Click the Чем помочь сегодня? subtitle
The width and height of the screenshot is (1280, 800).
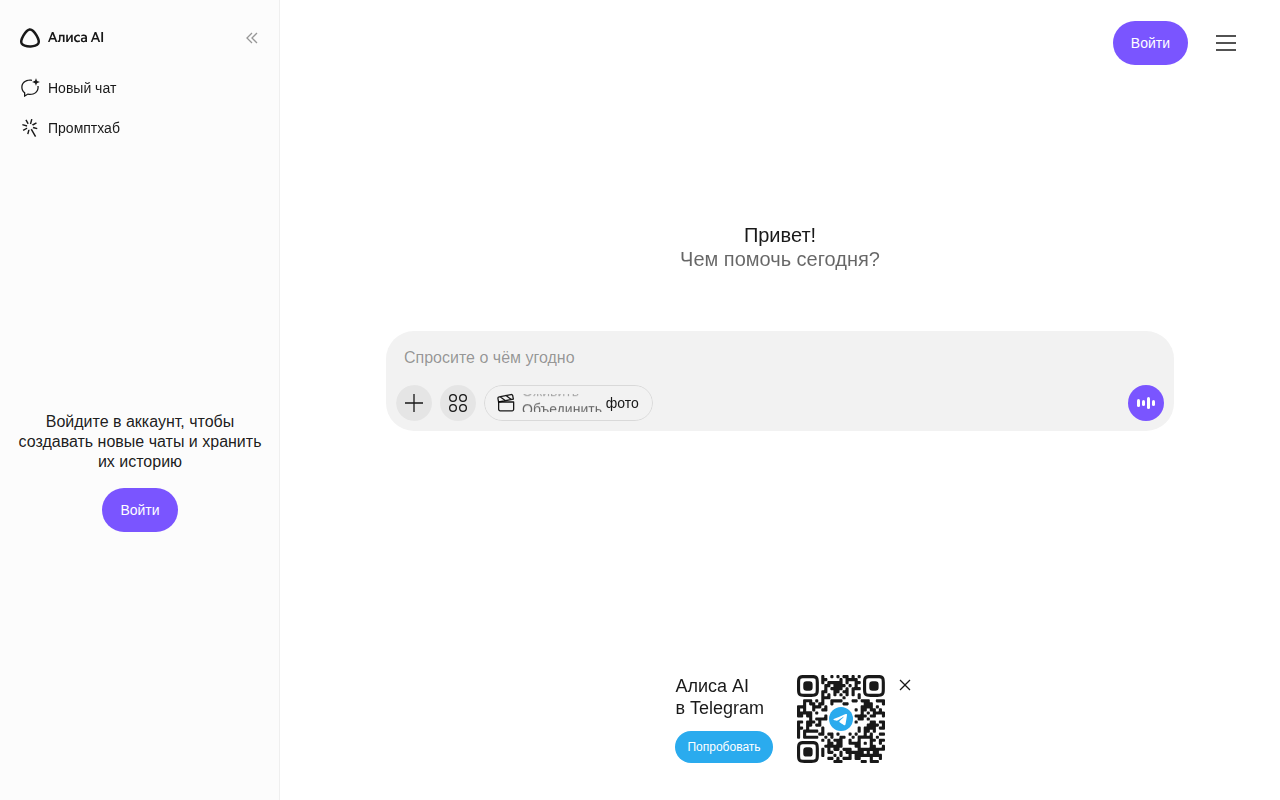point(780,259)
